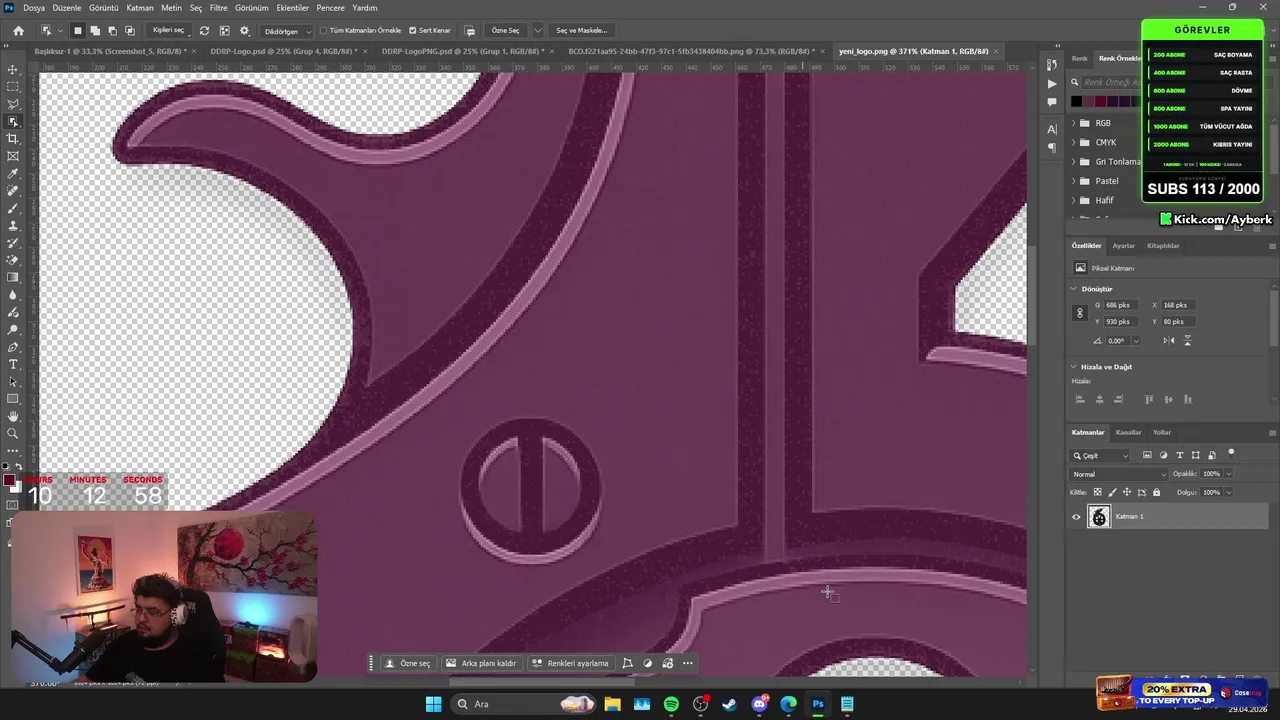Open the Kitaplıklar tab
The height and width of the screenshot is (720, 1280).
pyautogui.click(x=1163, y=245)
